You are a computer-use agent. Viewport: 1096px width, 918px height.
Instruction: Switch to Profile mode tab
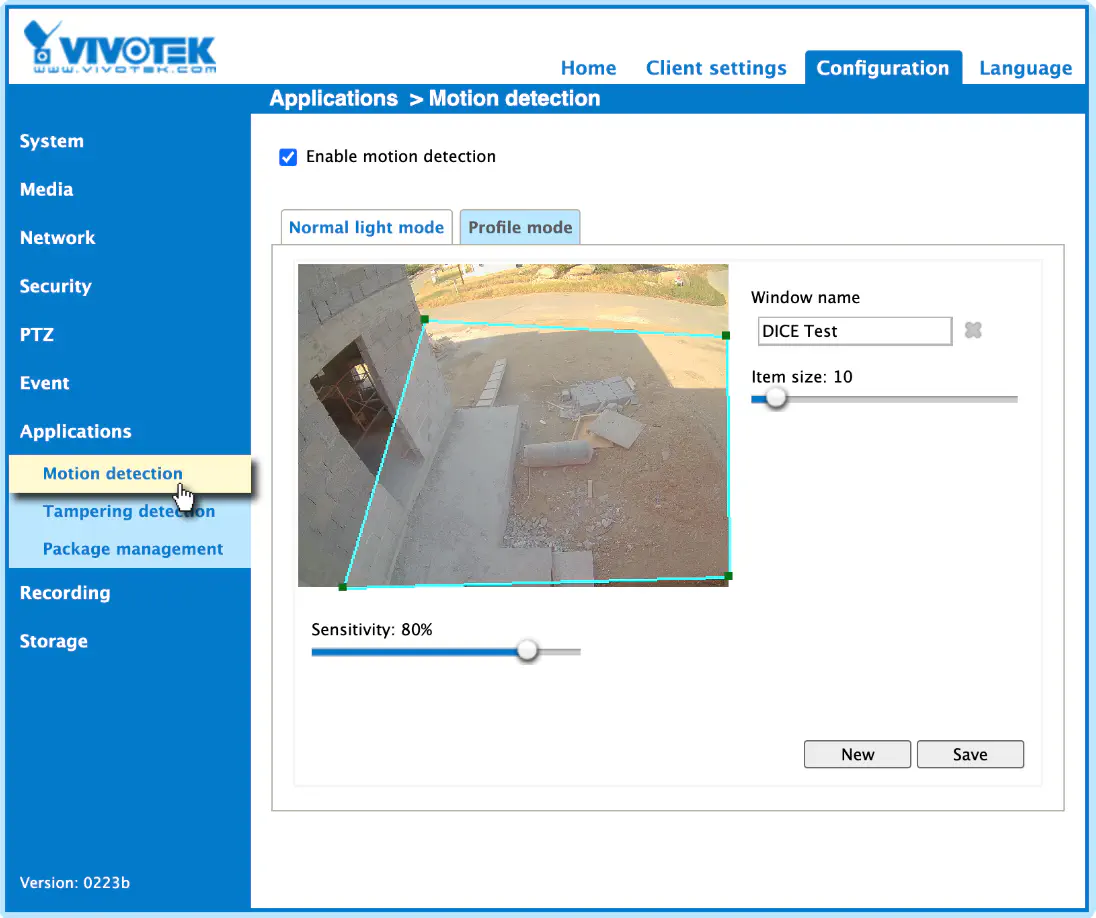(x=520, y=227)
